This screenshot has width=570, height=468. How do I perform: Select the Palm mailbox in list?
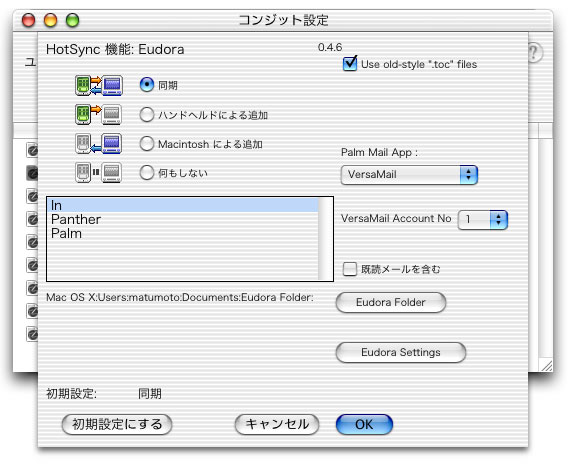pyautogui.click(x=183, y=233)
